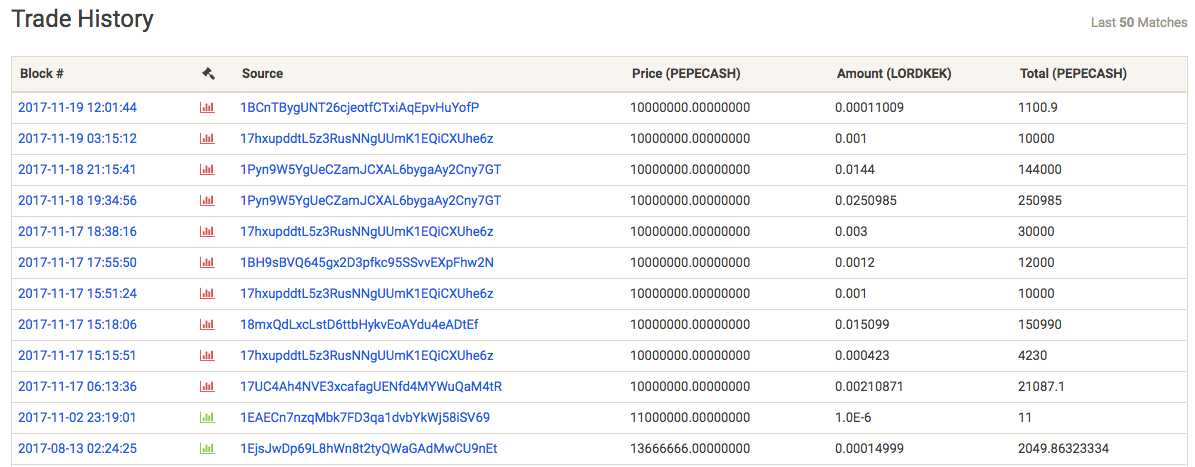Viewport: 1195px width, 467px height.
Task: Select the total cell 144000
Action: point(1040,169)
